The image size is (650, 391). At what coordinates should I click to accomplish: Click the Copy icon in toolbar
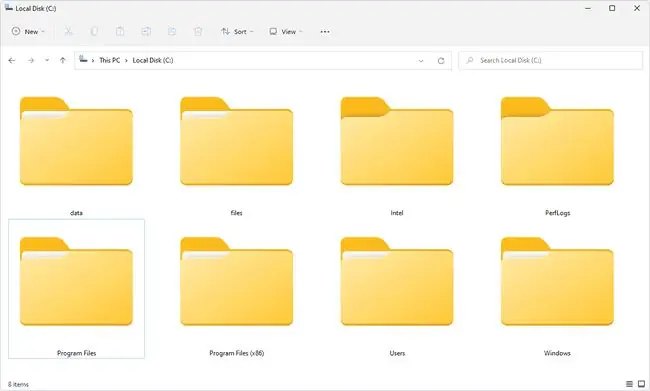tap(94, 32)
